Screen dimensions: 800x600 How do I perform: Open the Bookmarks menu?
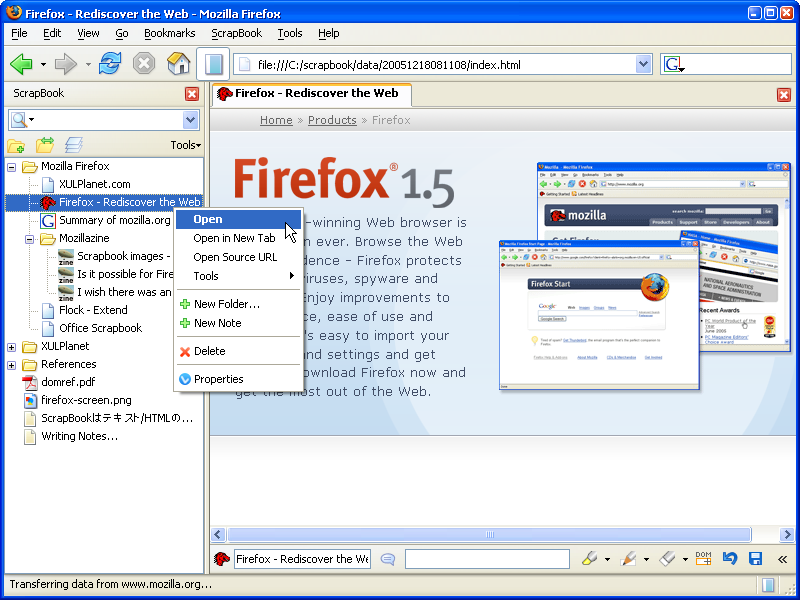(x=169, y=34)
